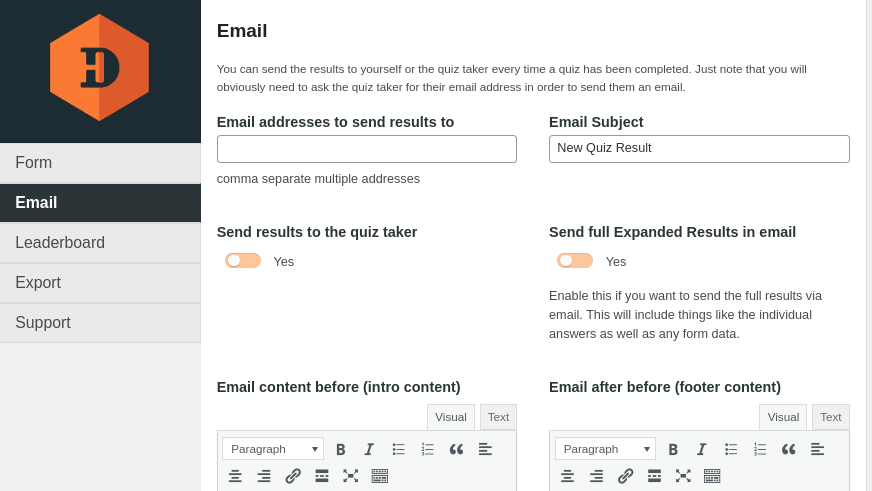This screenshot has width=872, height=491.
Task: Click insert link icon in intro editor
Action: [293, 476]
